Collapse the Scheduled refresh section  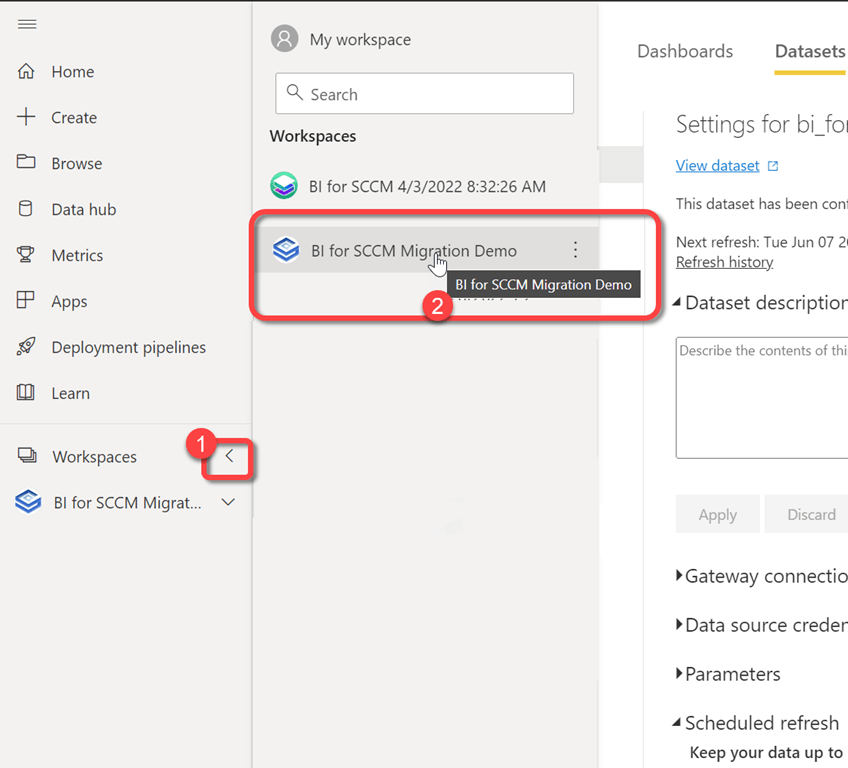coord(676,722)
